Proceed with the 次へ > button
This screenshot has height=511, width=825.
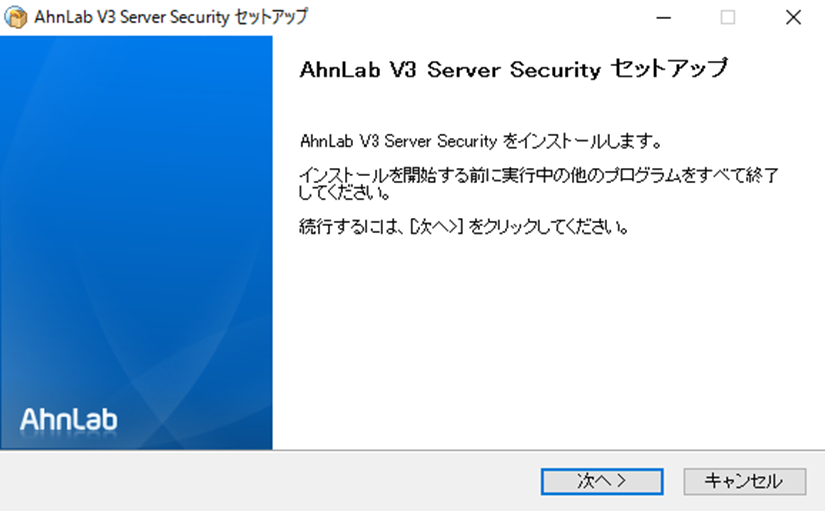pyautogui.click(x=602, y=481)
